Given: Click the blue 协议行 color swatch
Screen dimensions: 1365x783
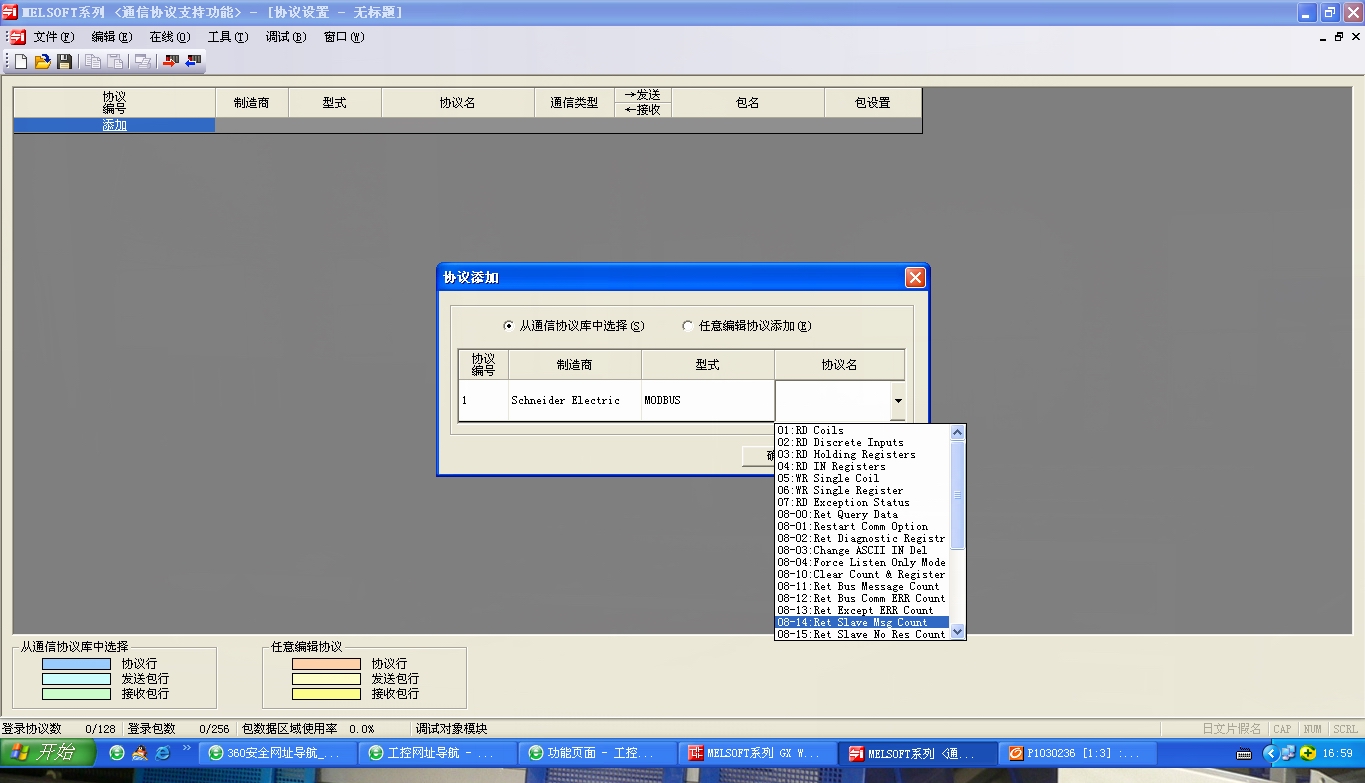Looking at the screenshot, I should 76,664.
